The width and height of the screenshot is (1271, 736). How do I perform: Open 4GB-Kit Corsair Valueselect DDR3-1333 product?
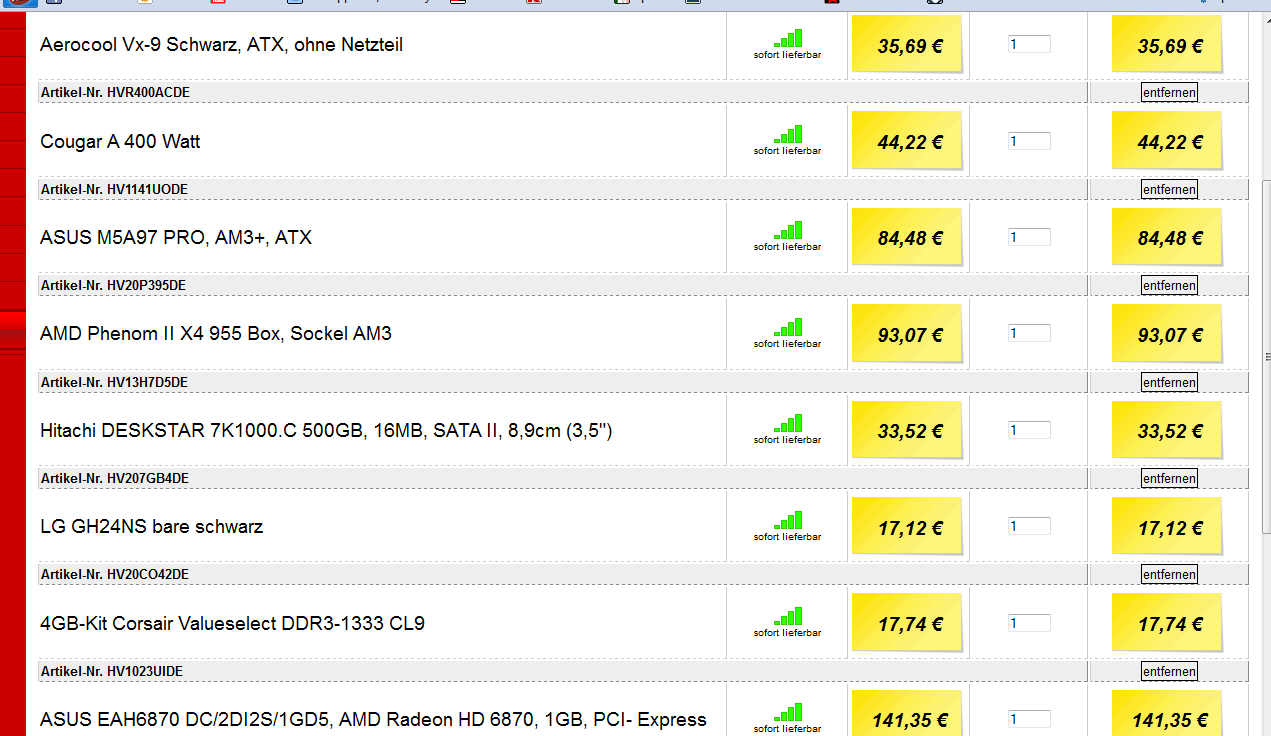click(232, 624)
